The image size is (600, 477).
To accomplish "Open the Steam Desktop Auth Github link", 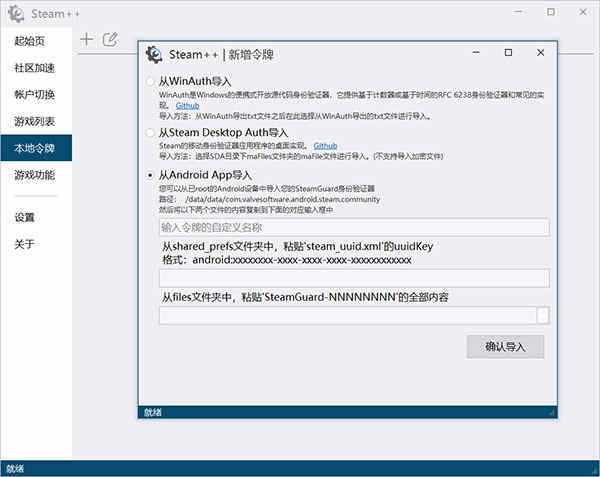I will pyautogui.click(x=325, y=146).
